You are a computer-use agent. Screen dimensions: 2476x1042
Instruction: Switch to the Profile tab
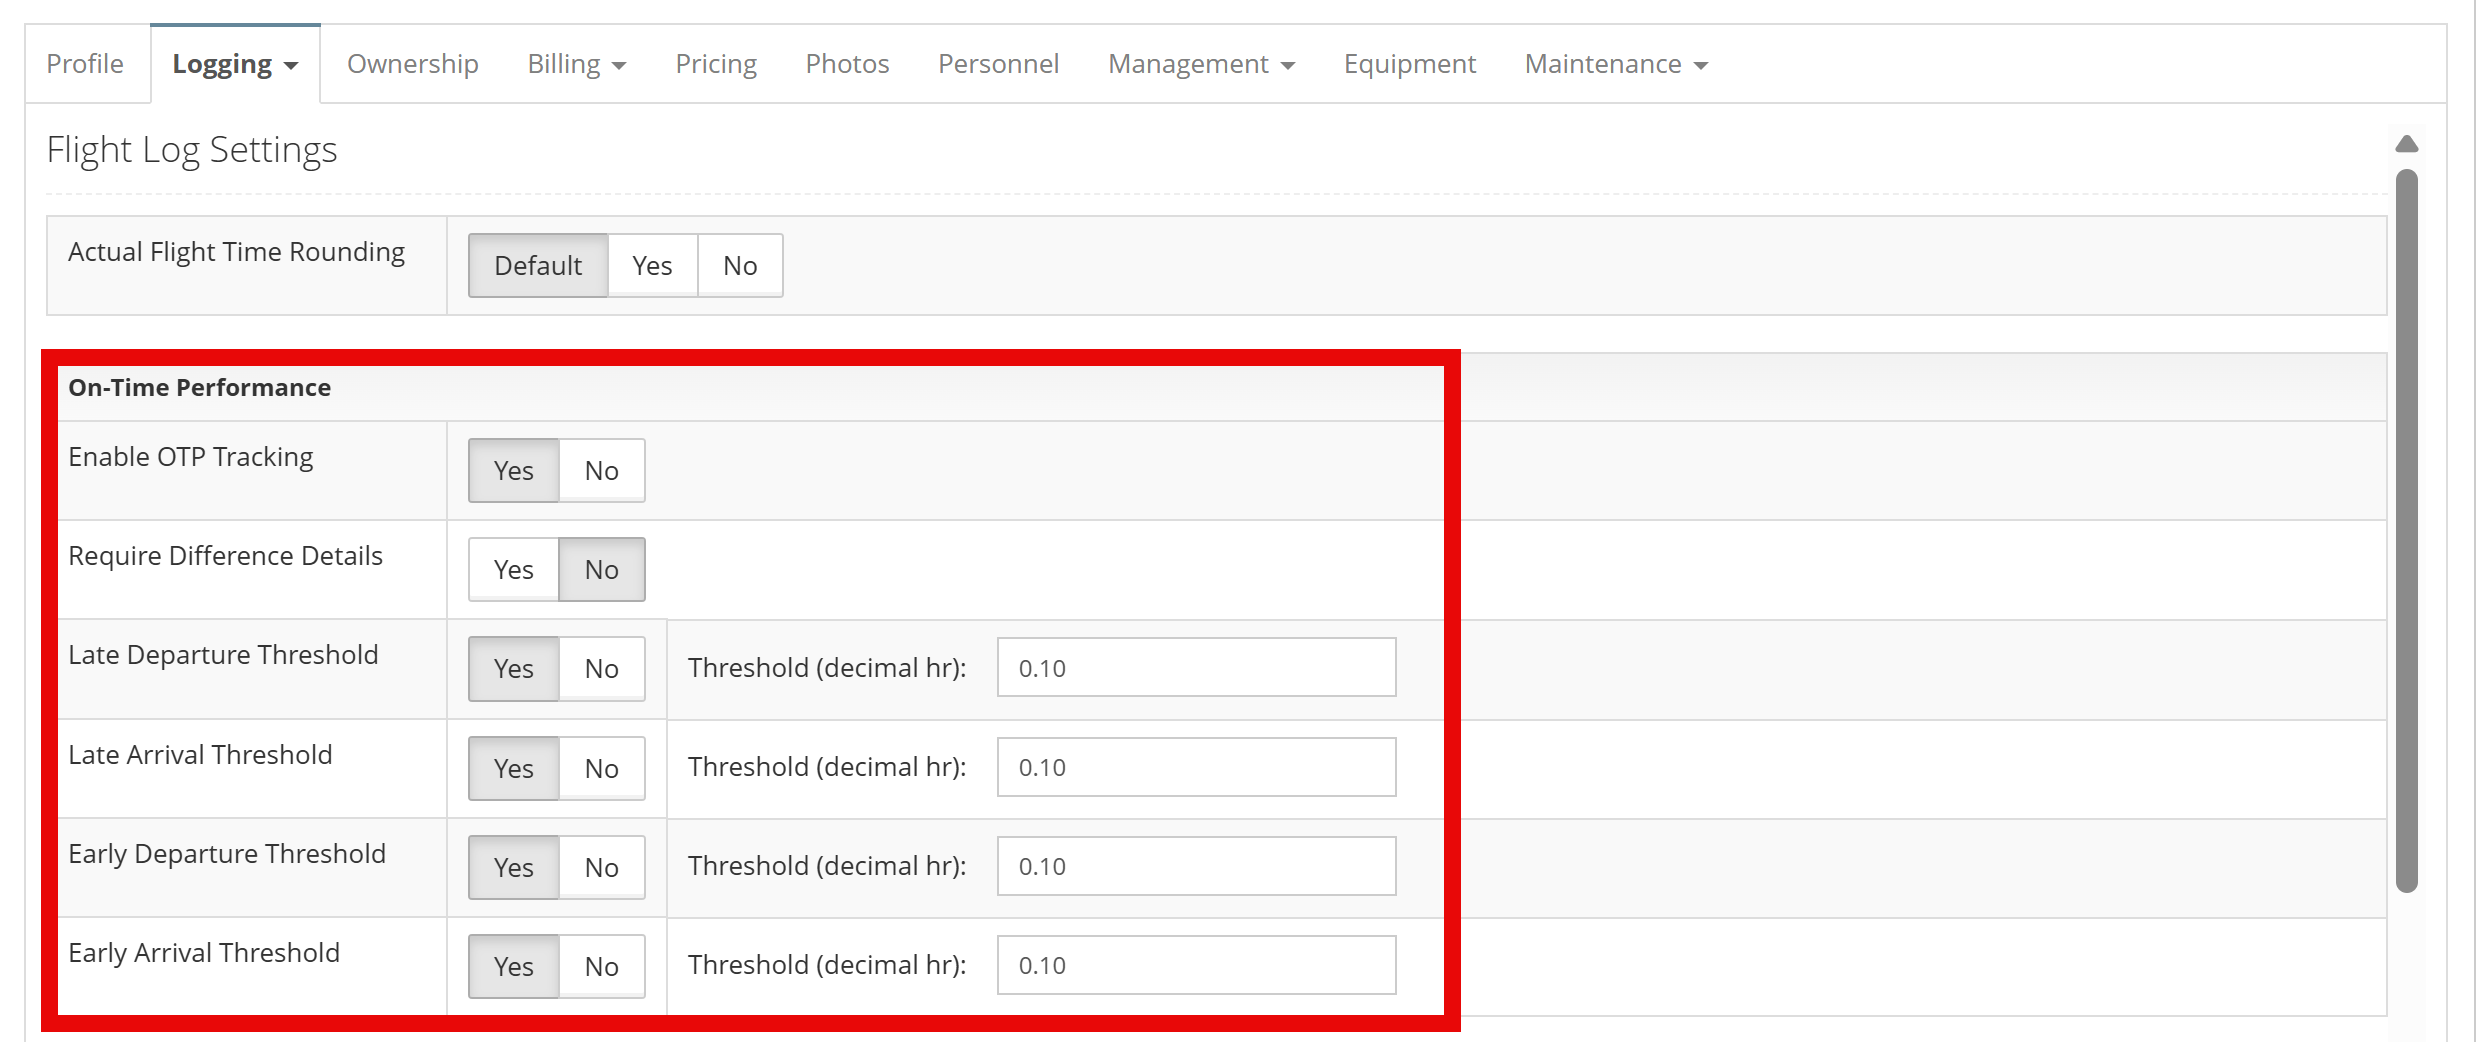click(85, 65)
